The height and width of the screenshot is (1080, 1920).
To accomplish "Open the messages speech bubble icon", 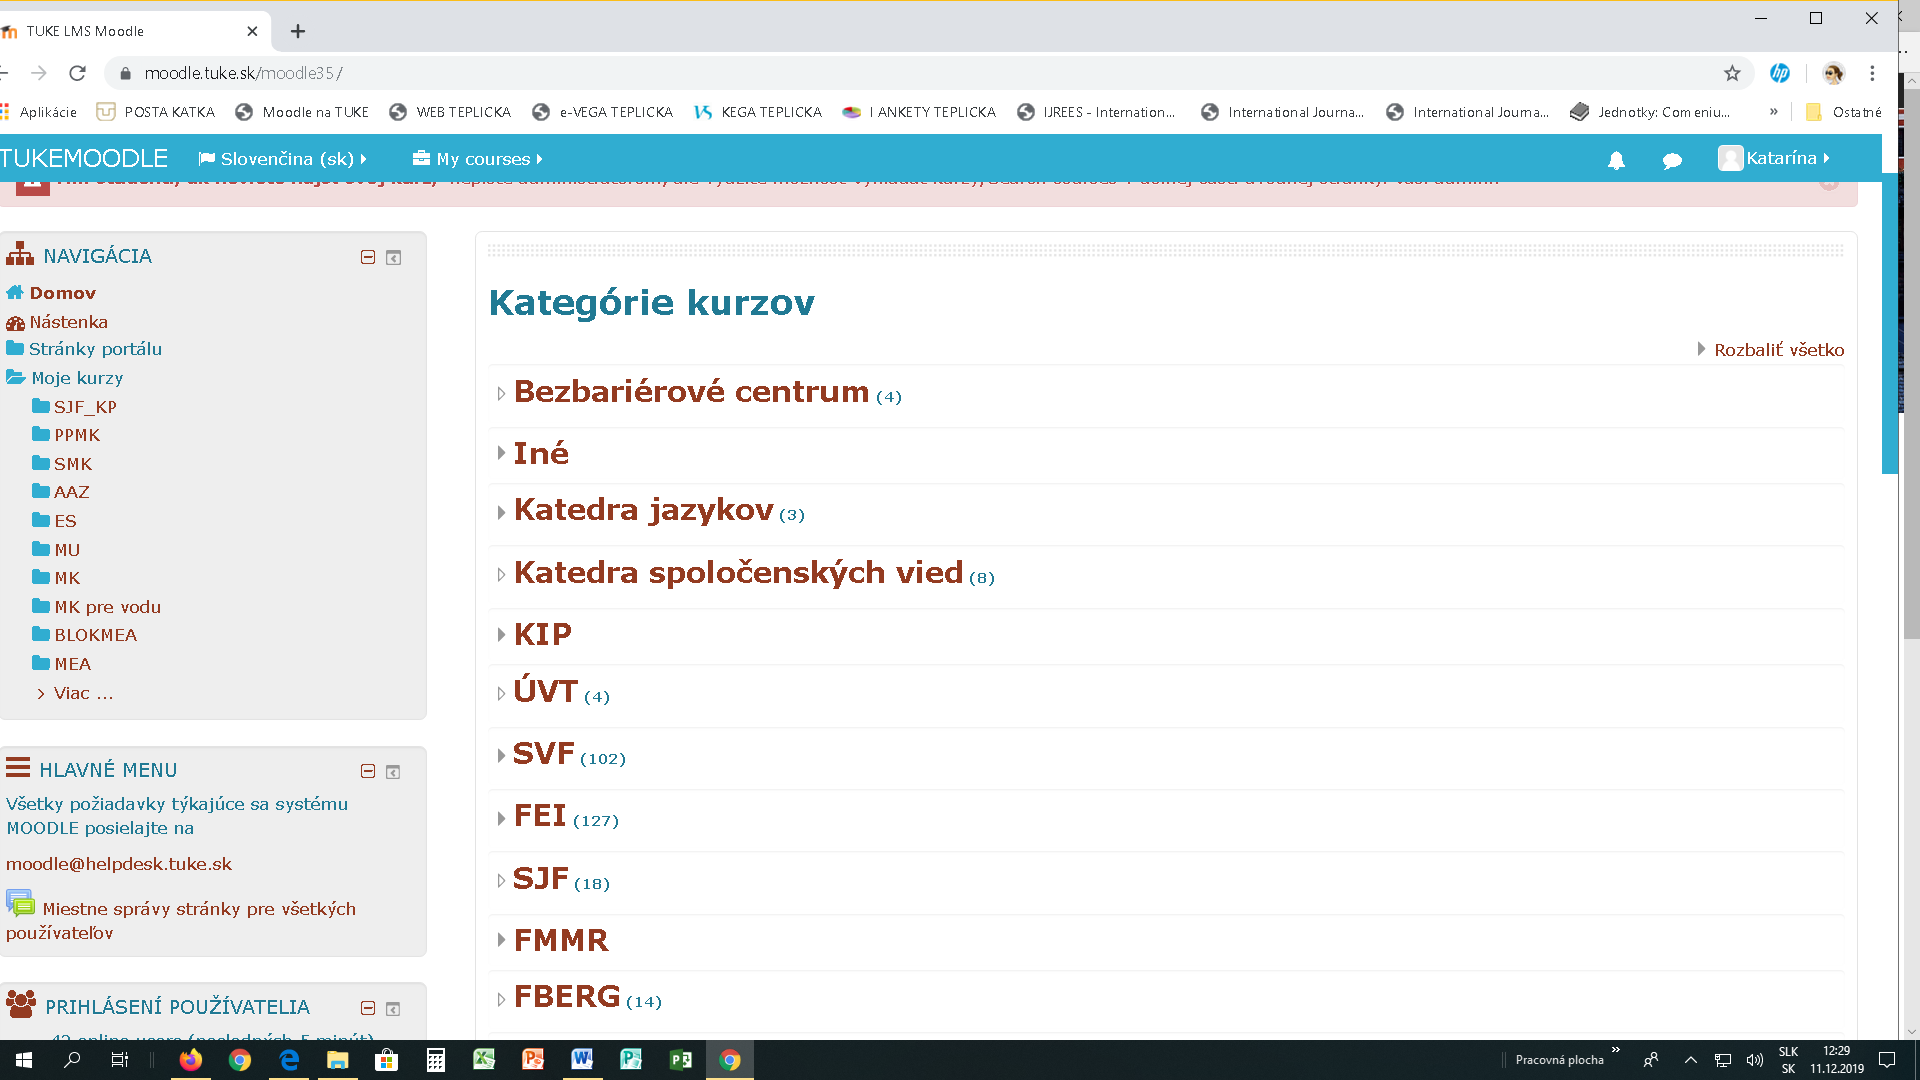I will [1672, 160].
